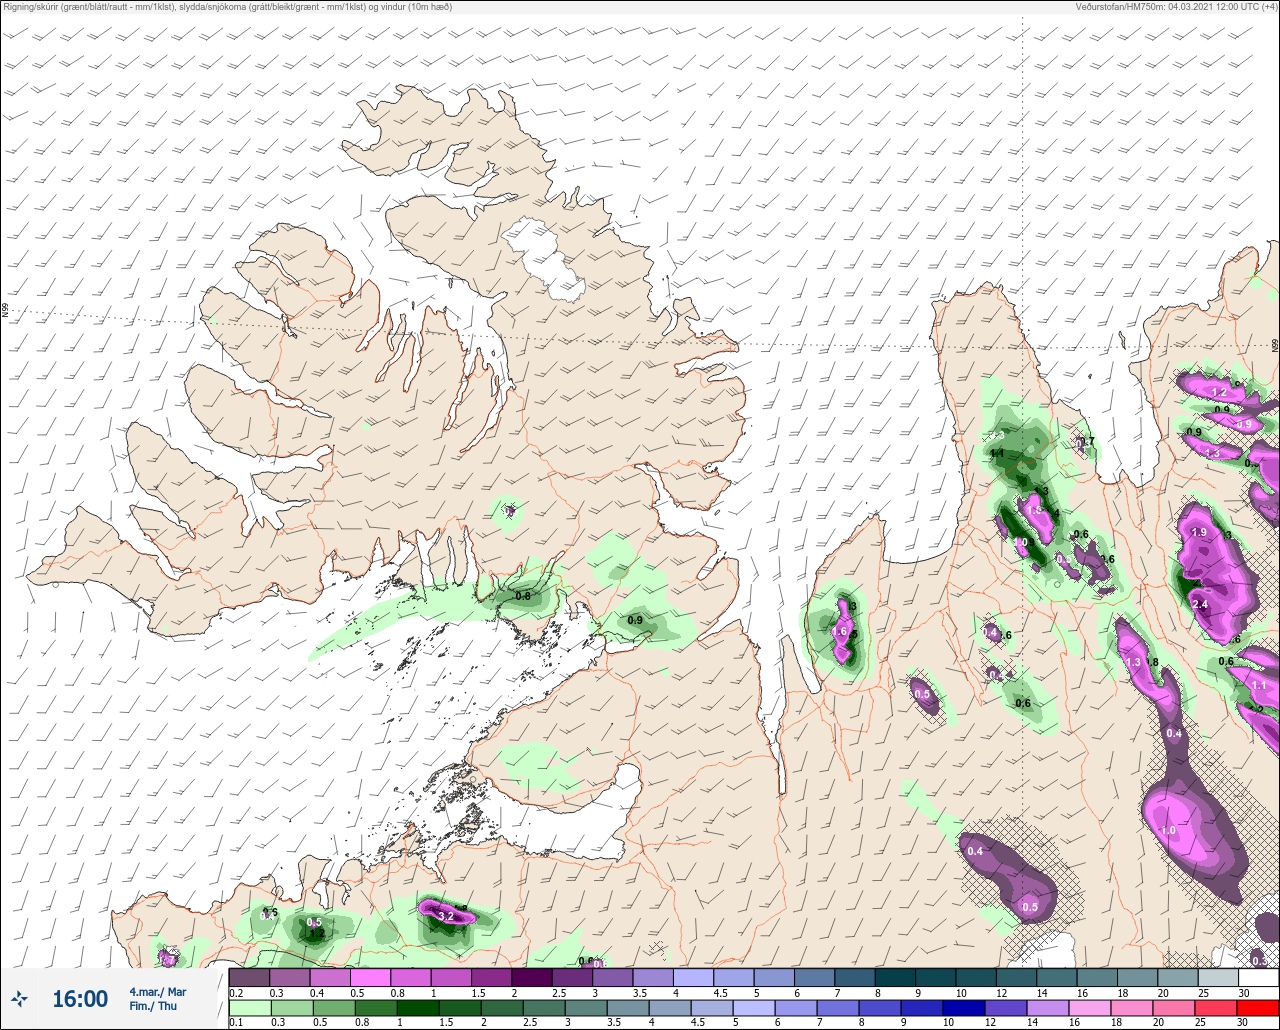This screenshot has height=1030, width=1280.
Task: Click the N99 latitude label on the left edge
Action: (5, 311)
